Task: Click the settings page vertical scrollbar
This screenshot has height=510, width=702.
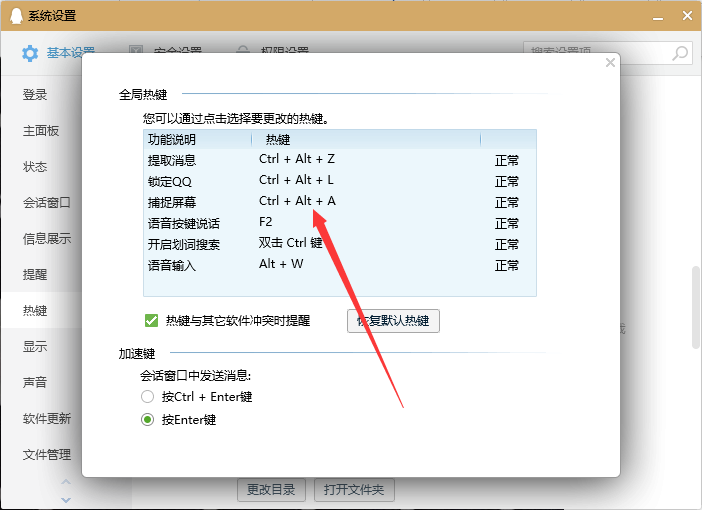Action: pyautogui.click(x=696, y=307)
